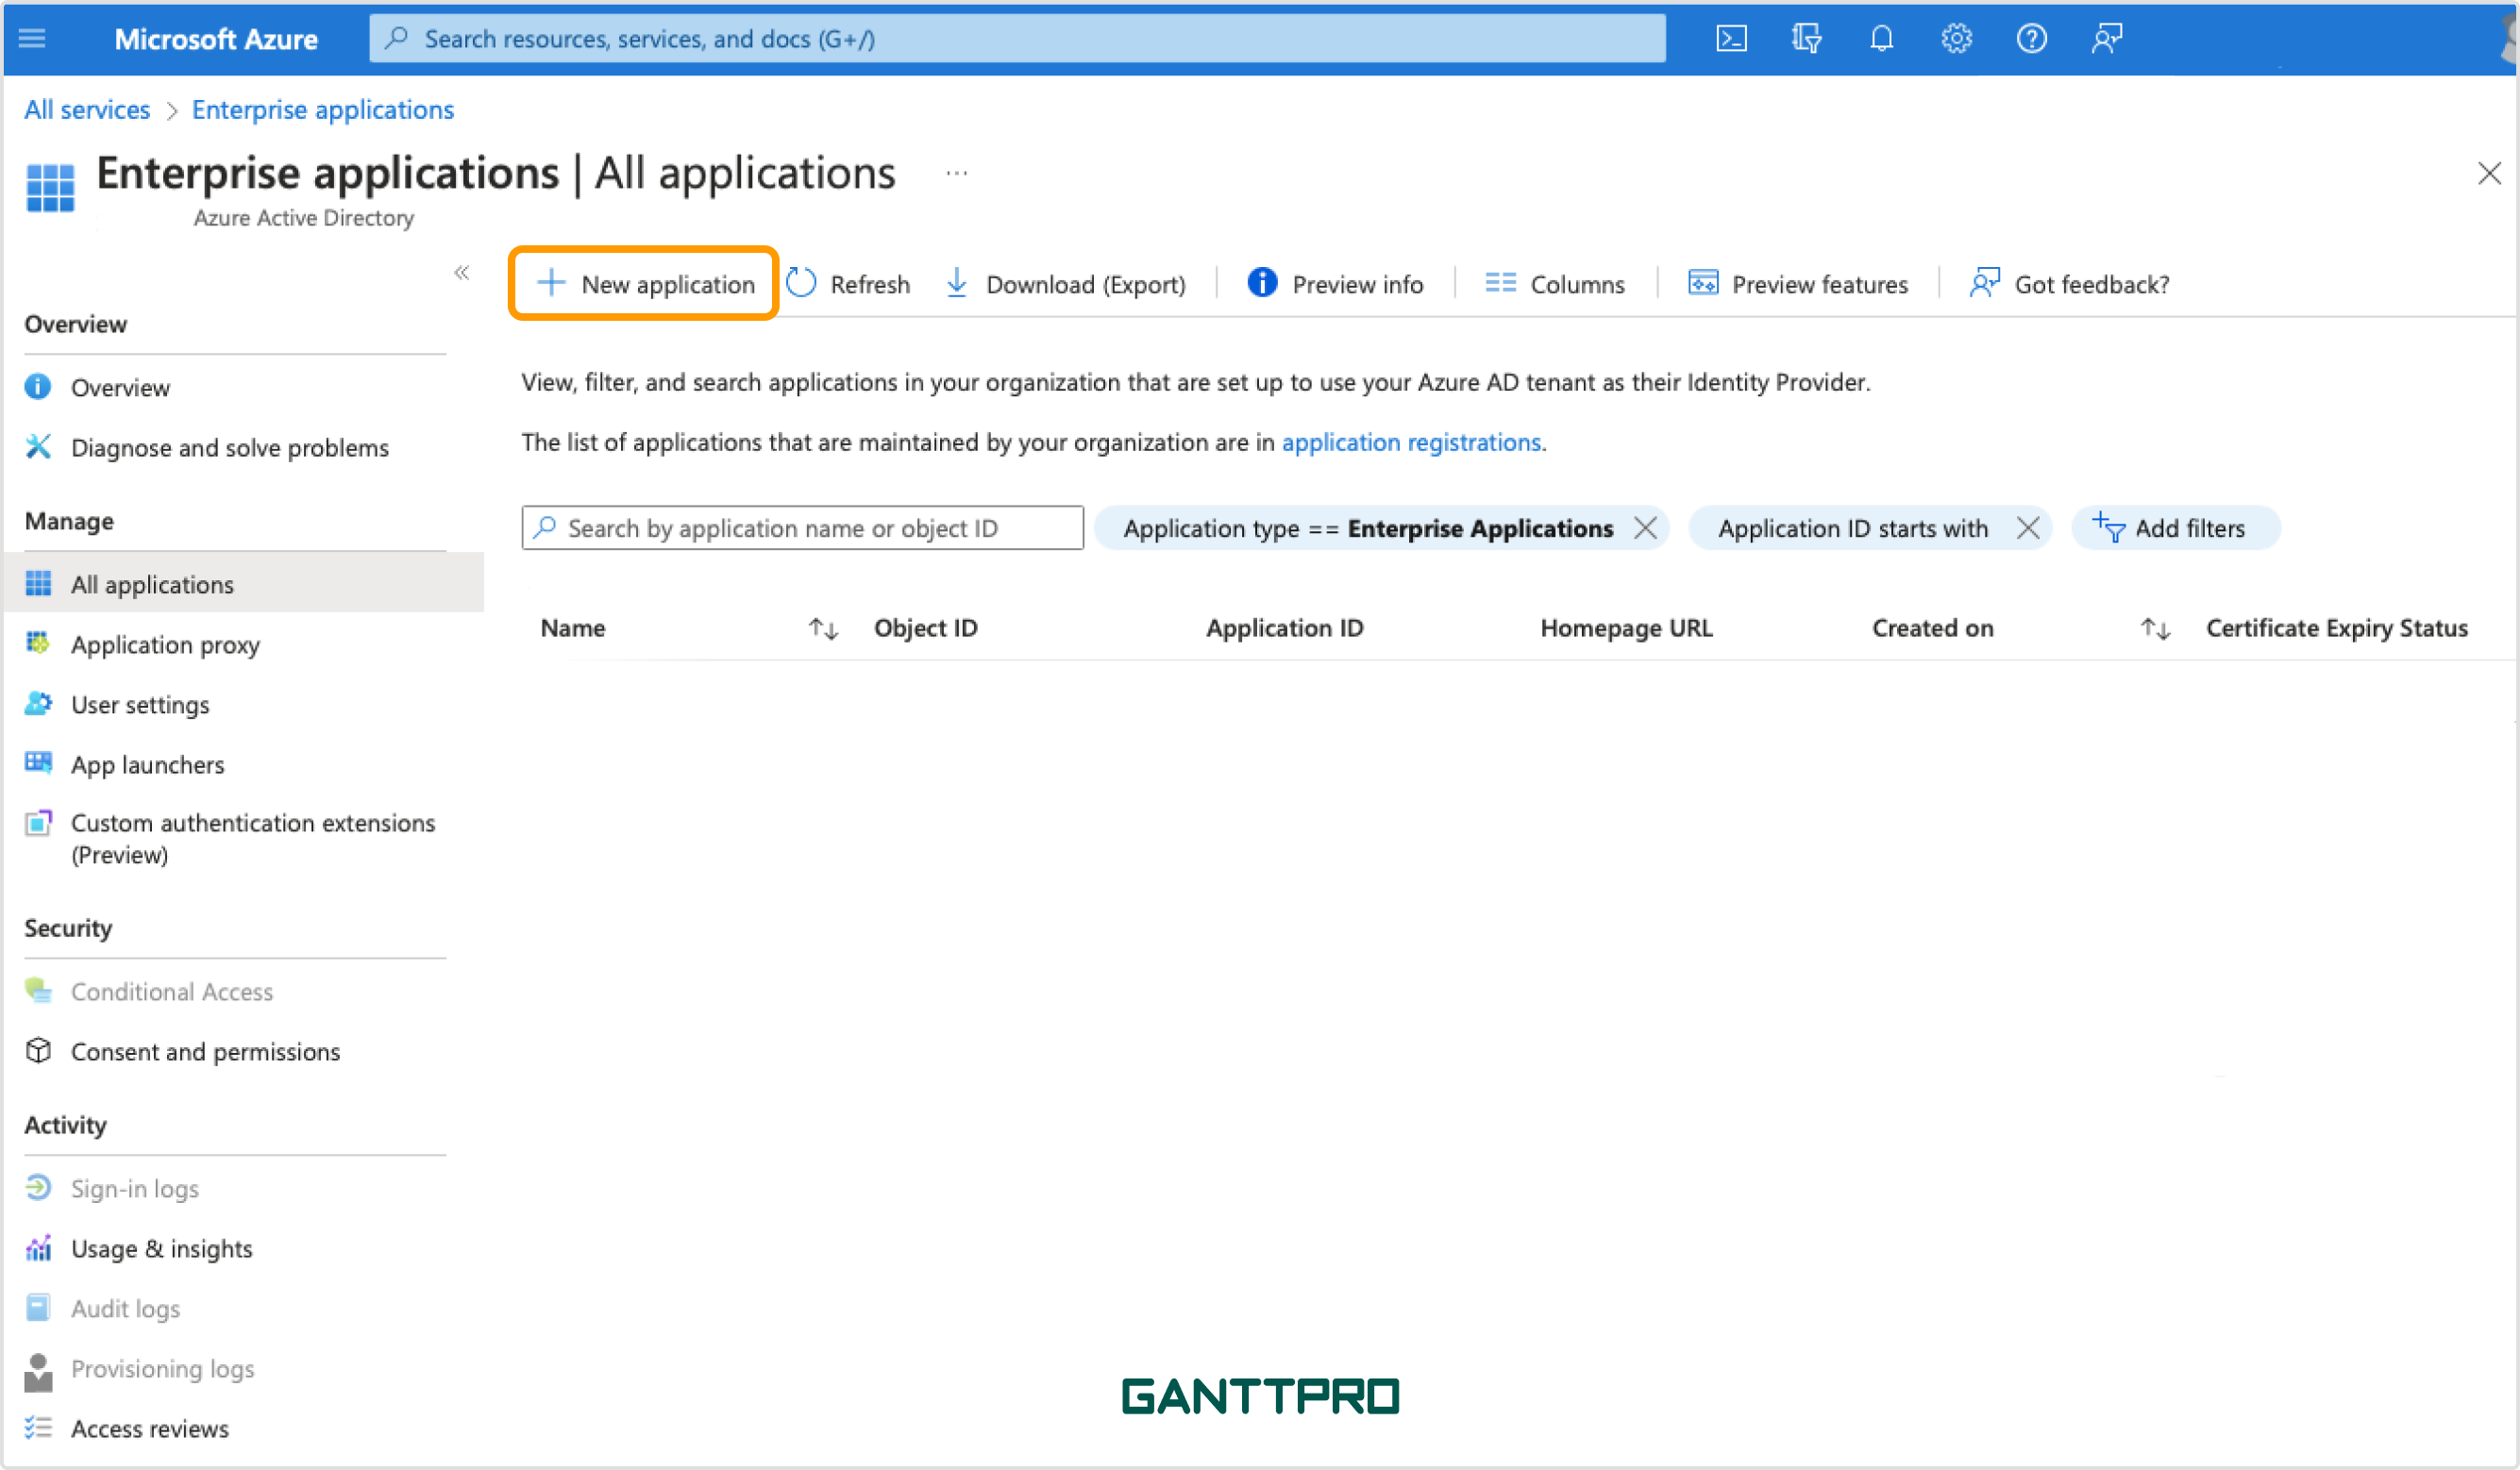Open the notifications bell
Image resolution: width=2520 pixels, height=1470 pixels.
click(x=1881, y=38)
